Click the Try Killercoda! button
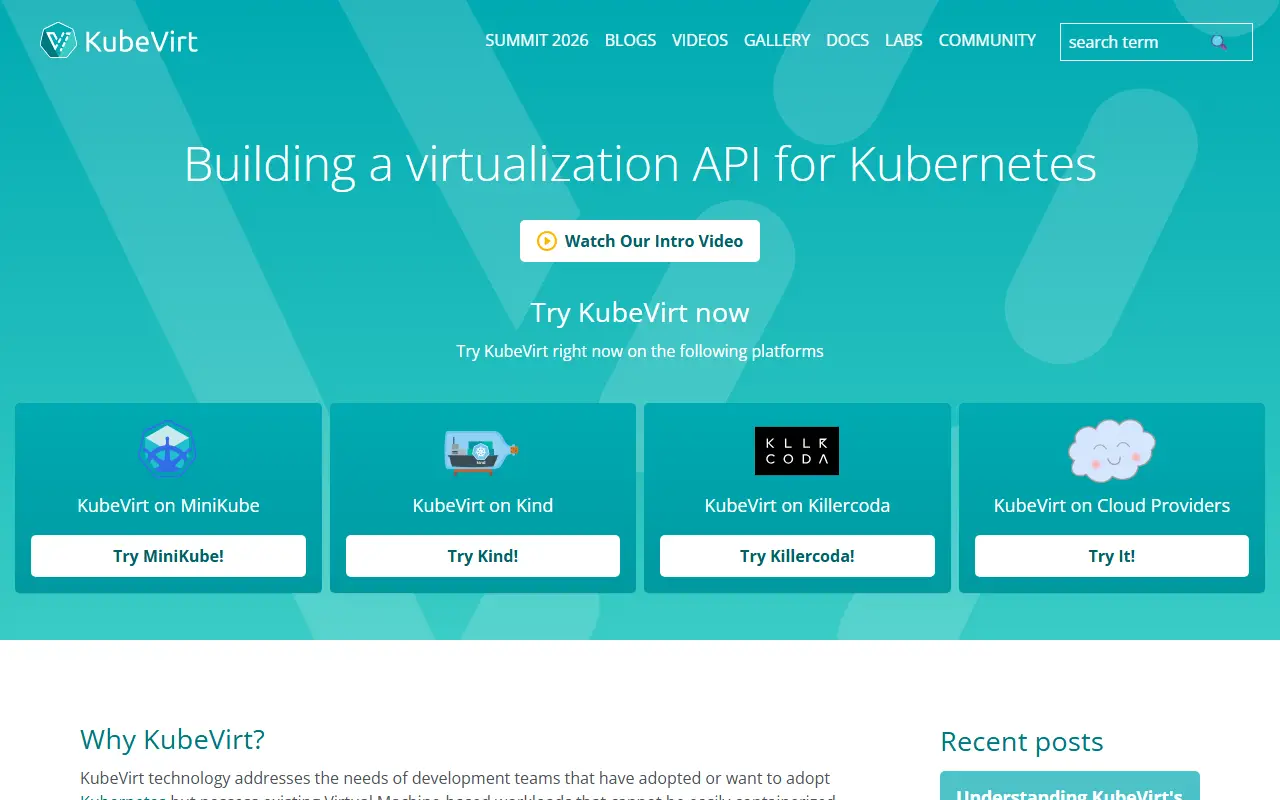The height and width of the screenshot is (800, 1280). click(x=797, y=556)
